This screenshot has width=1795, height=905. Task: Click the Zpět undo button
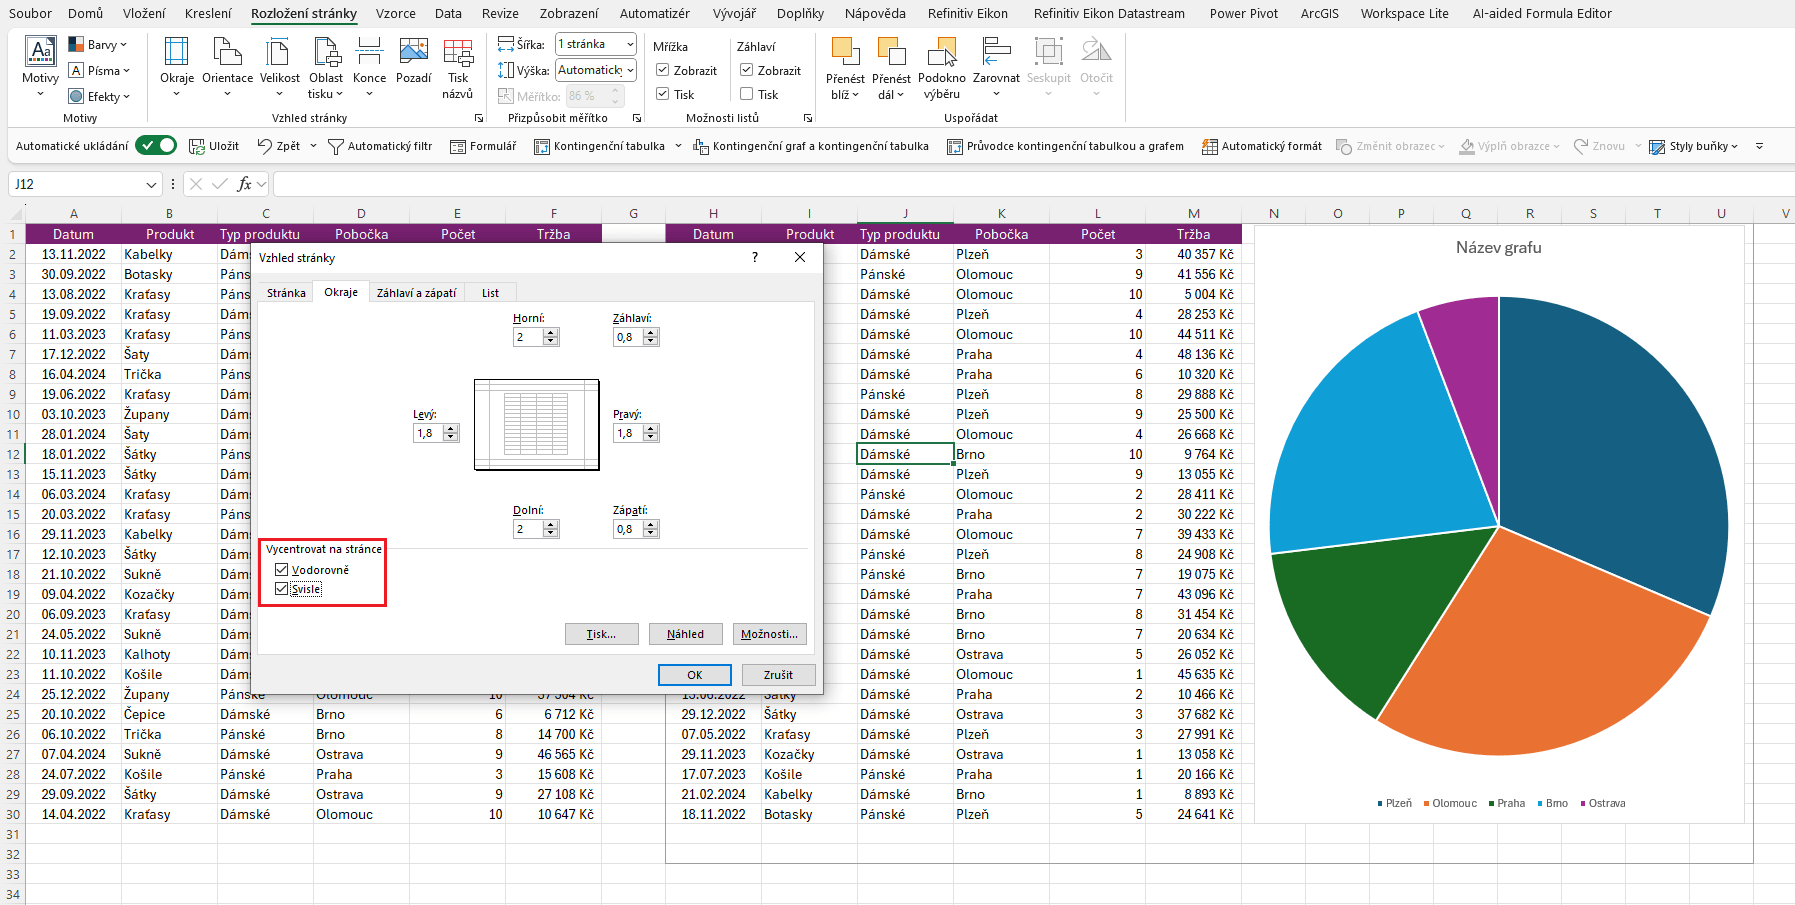click(279, 146)
